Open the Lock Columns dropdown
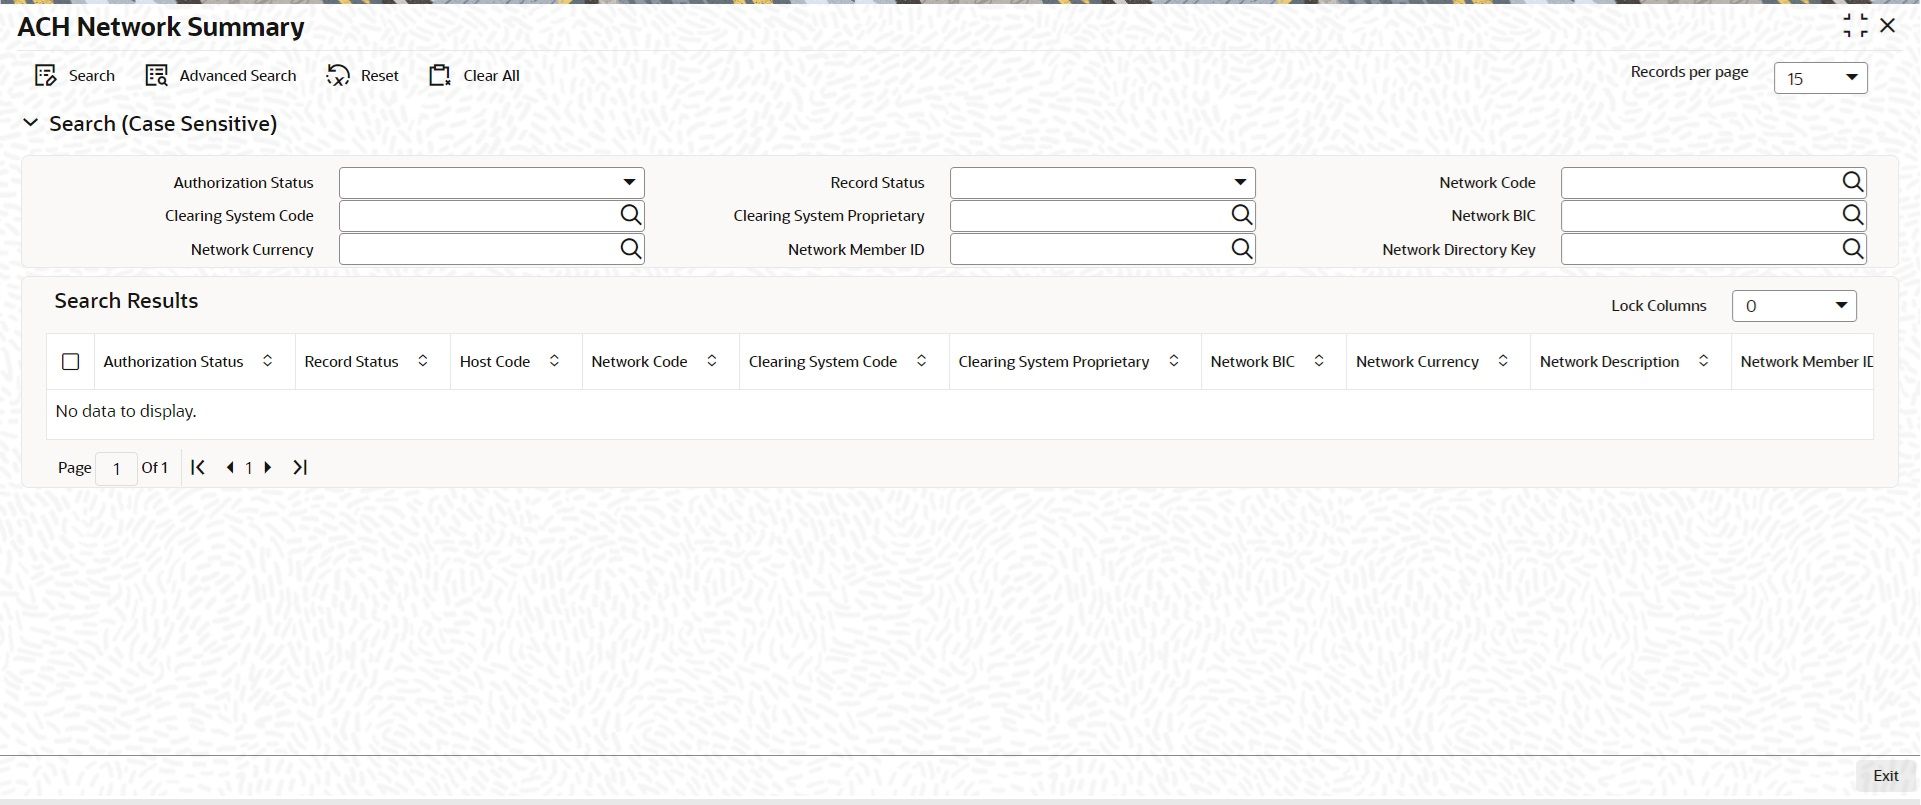This screenshot has width=1921, height=805. click(x=1794, y=306)
